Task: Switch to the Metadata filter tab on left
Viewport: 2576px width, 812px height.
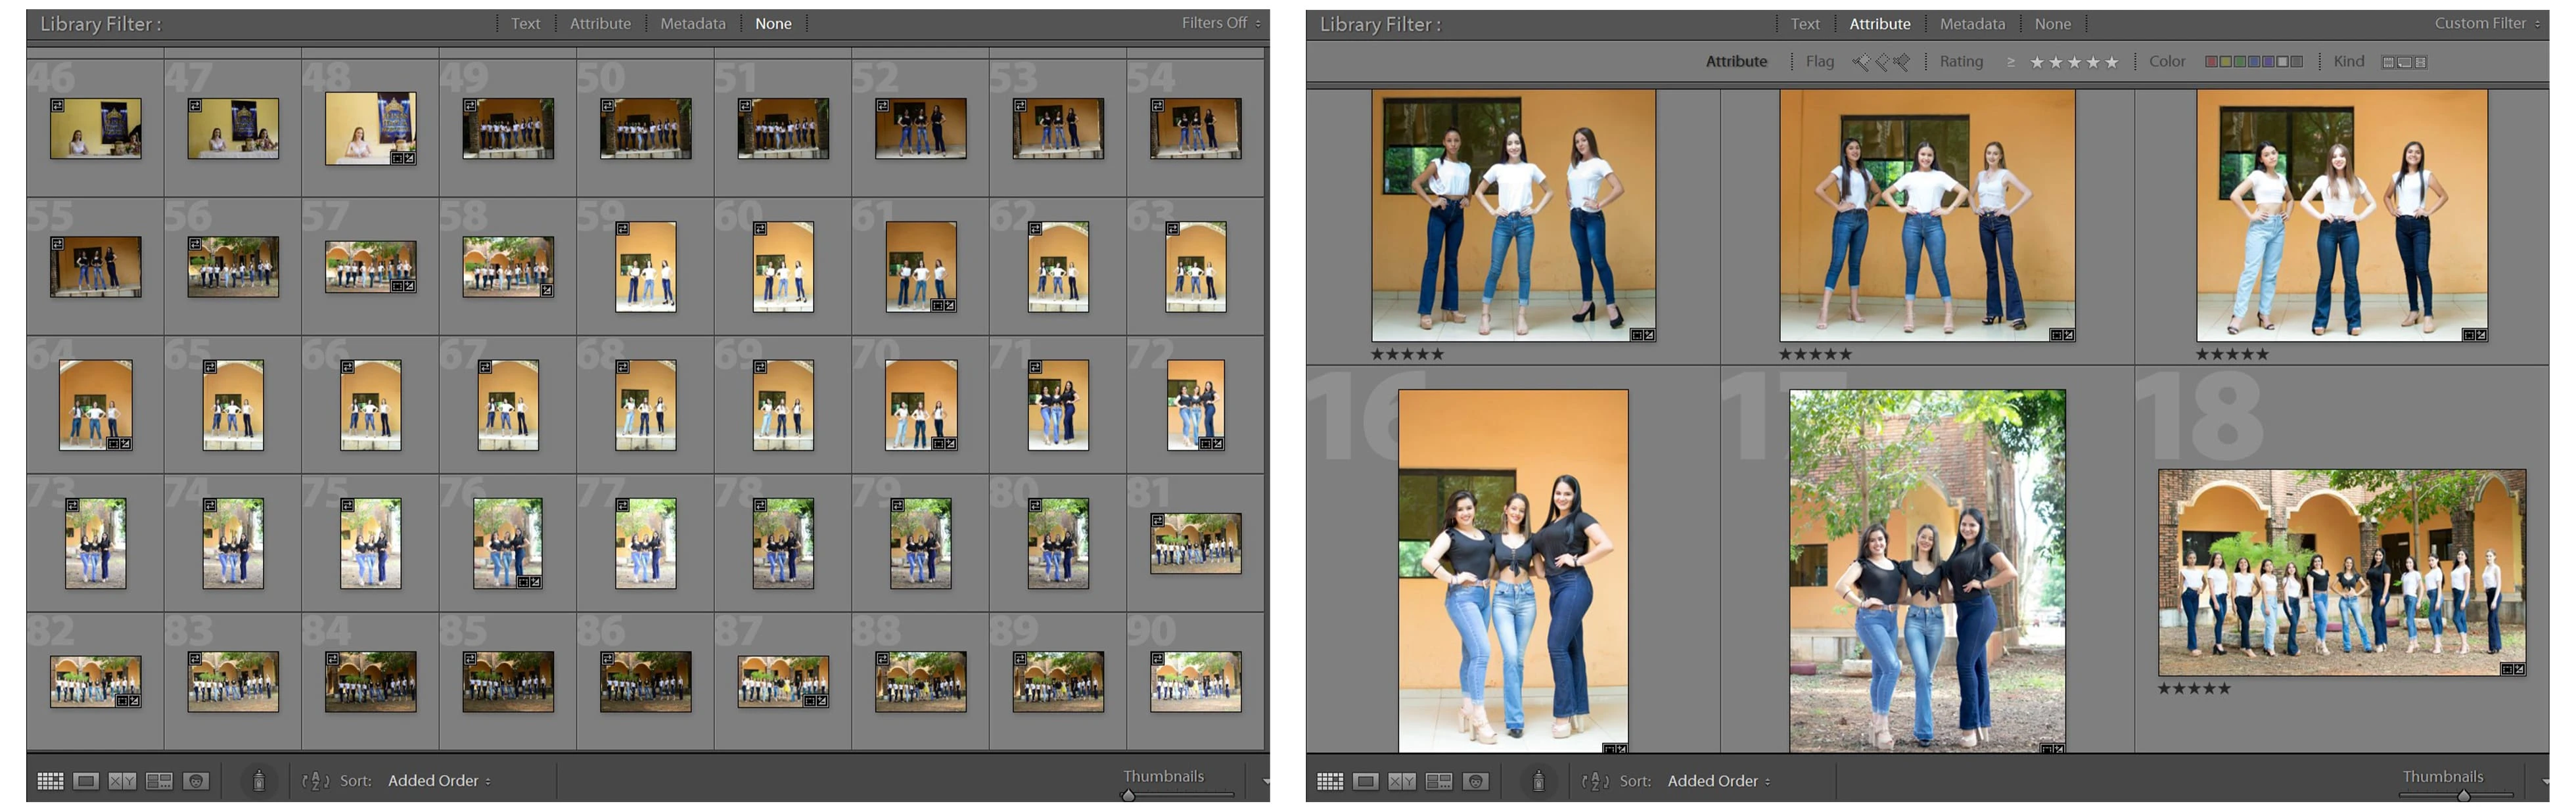Action: [x=692, y=24]
